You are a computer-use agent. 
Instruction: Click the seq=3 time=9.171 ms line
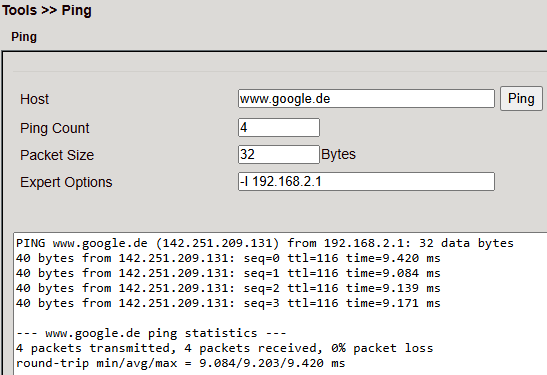click(x=228, y=303)
